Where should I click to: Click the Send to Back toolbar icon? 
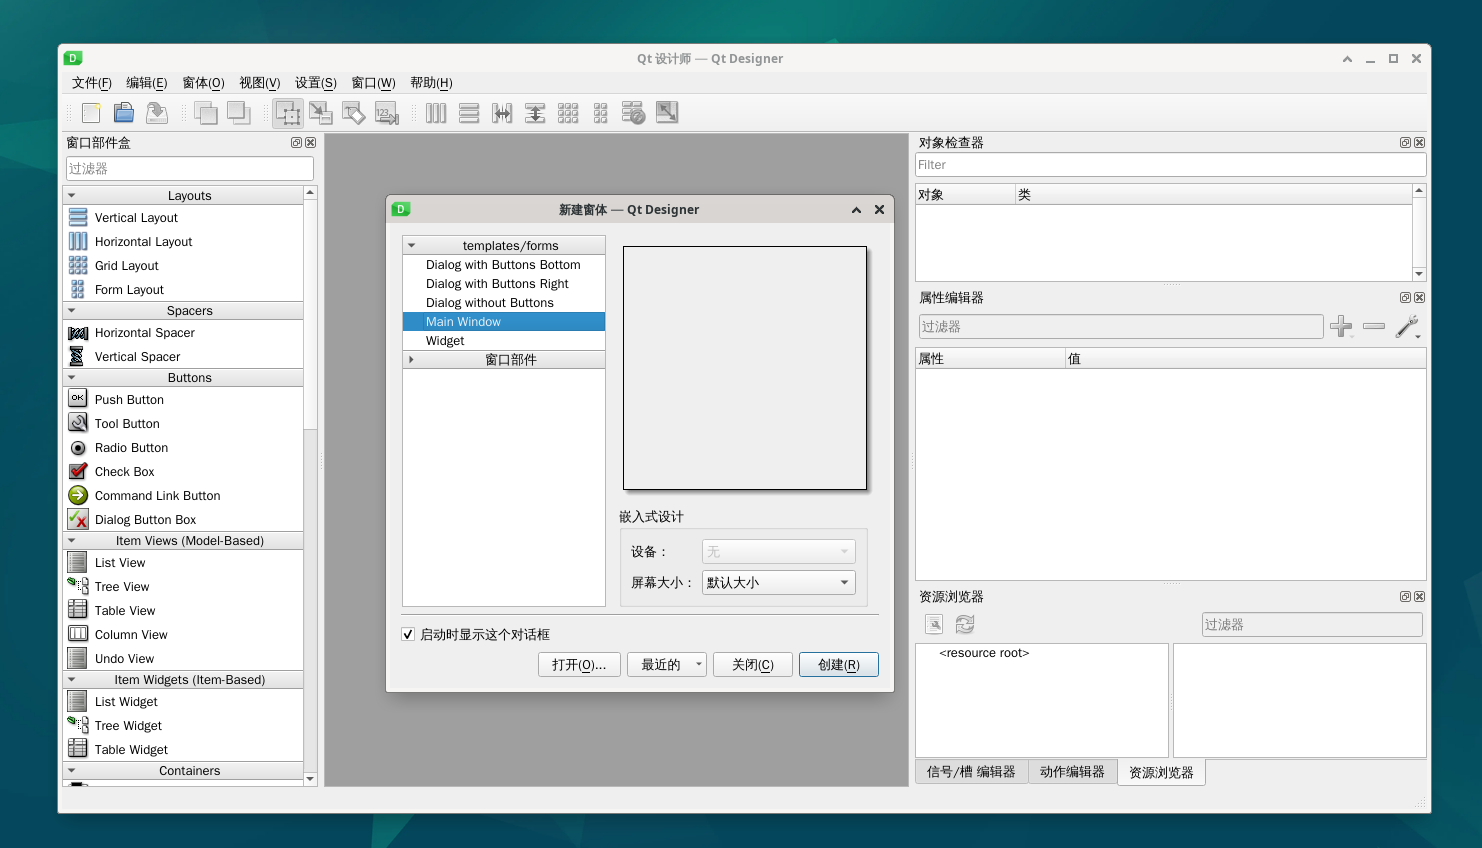(206, 113)
